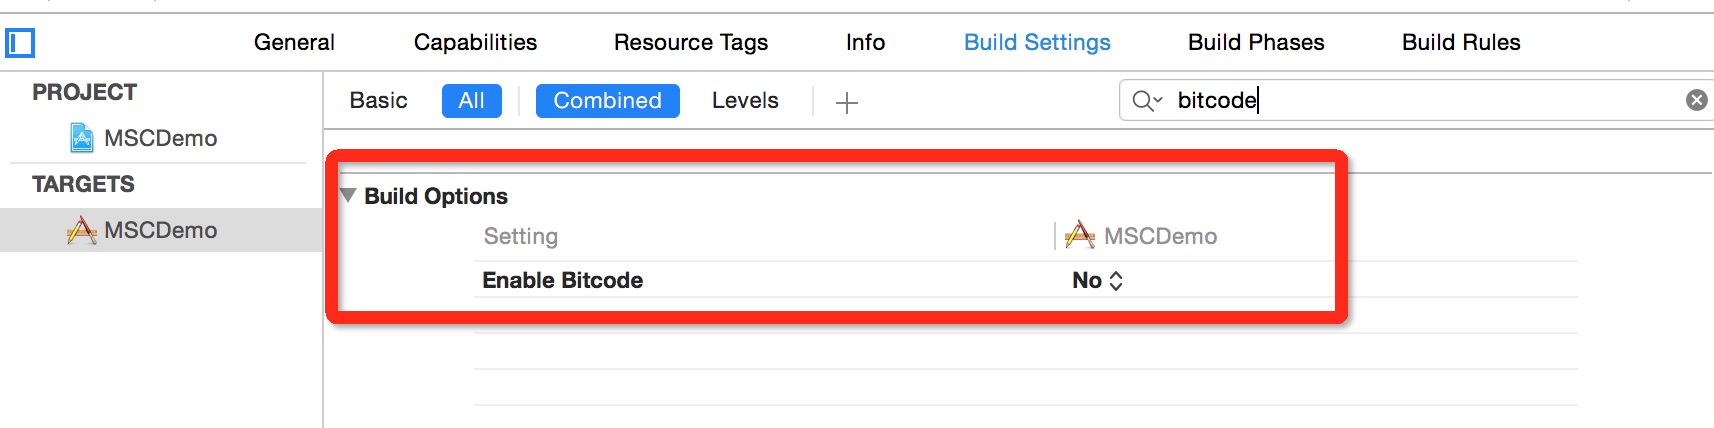Click the MSCDemo target app icon
The width and height of the screenshot is (1714, 428).
coord(81,230)
